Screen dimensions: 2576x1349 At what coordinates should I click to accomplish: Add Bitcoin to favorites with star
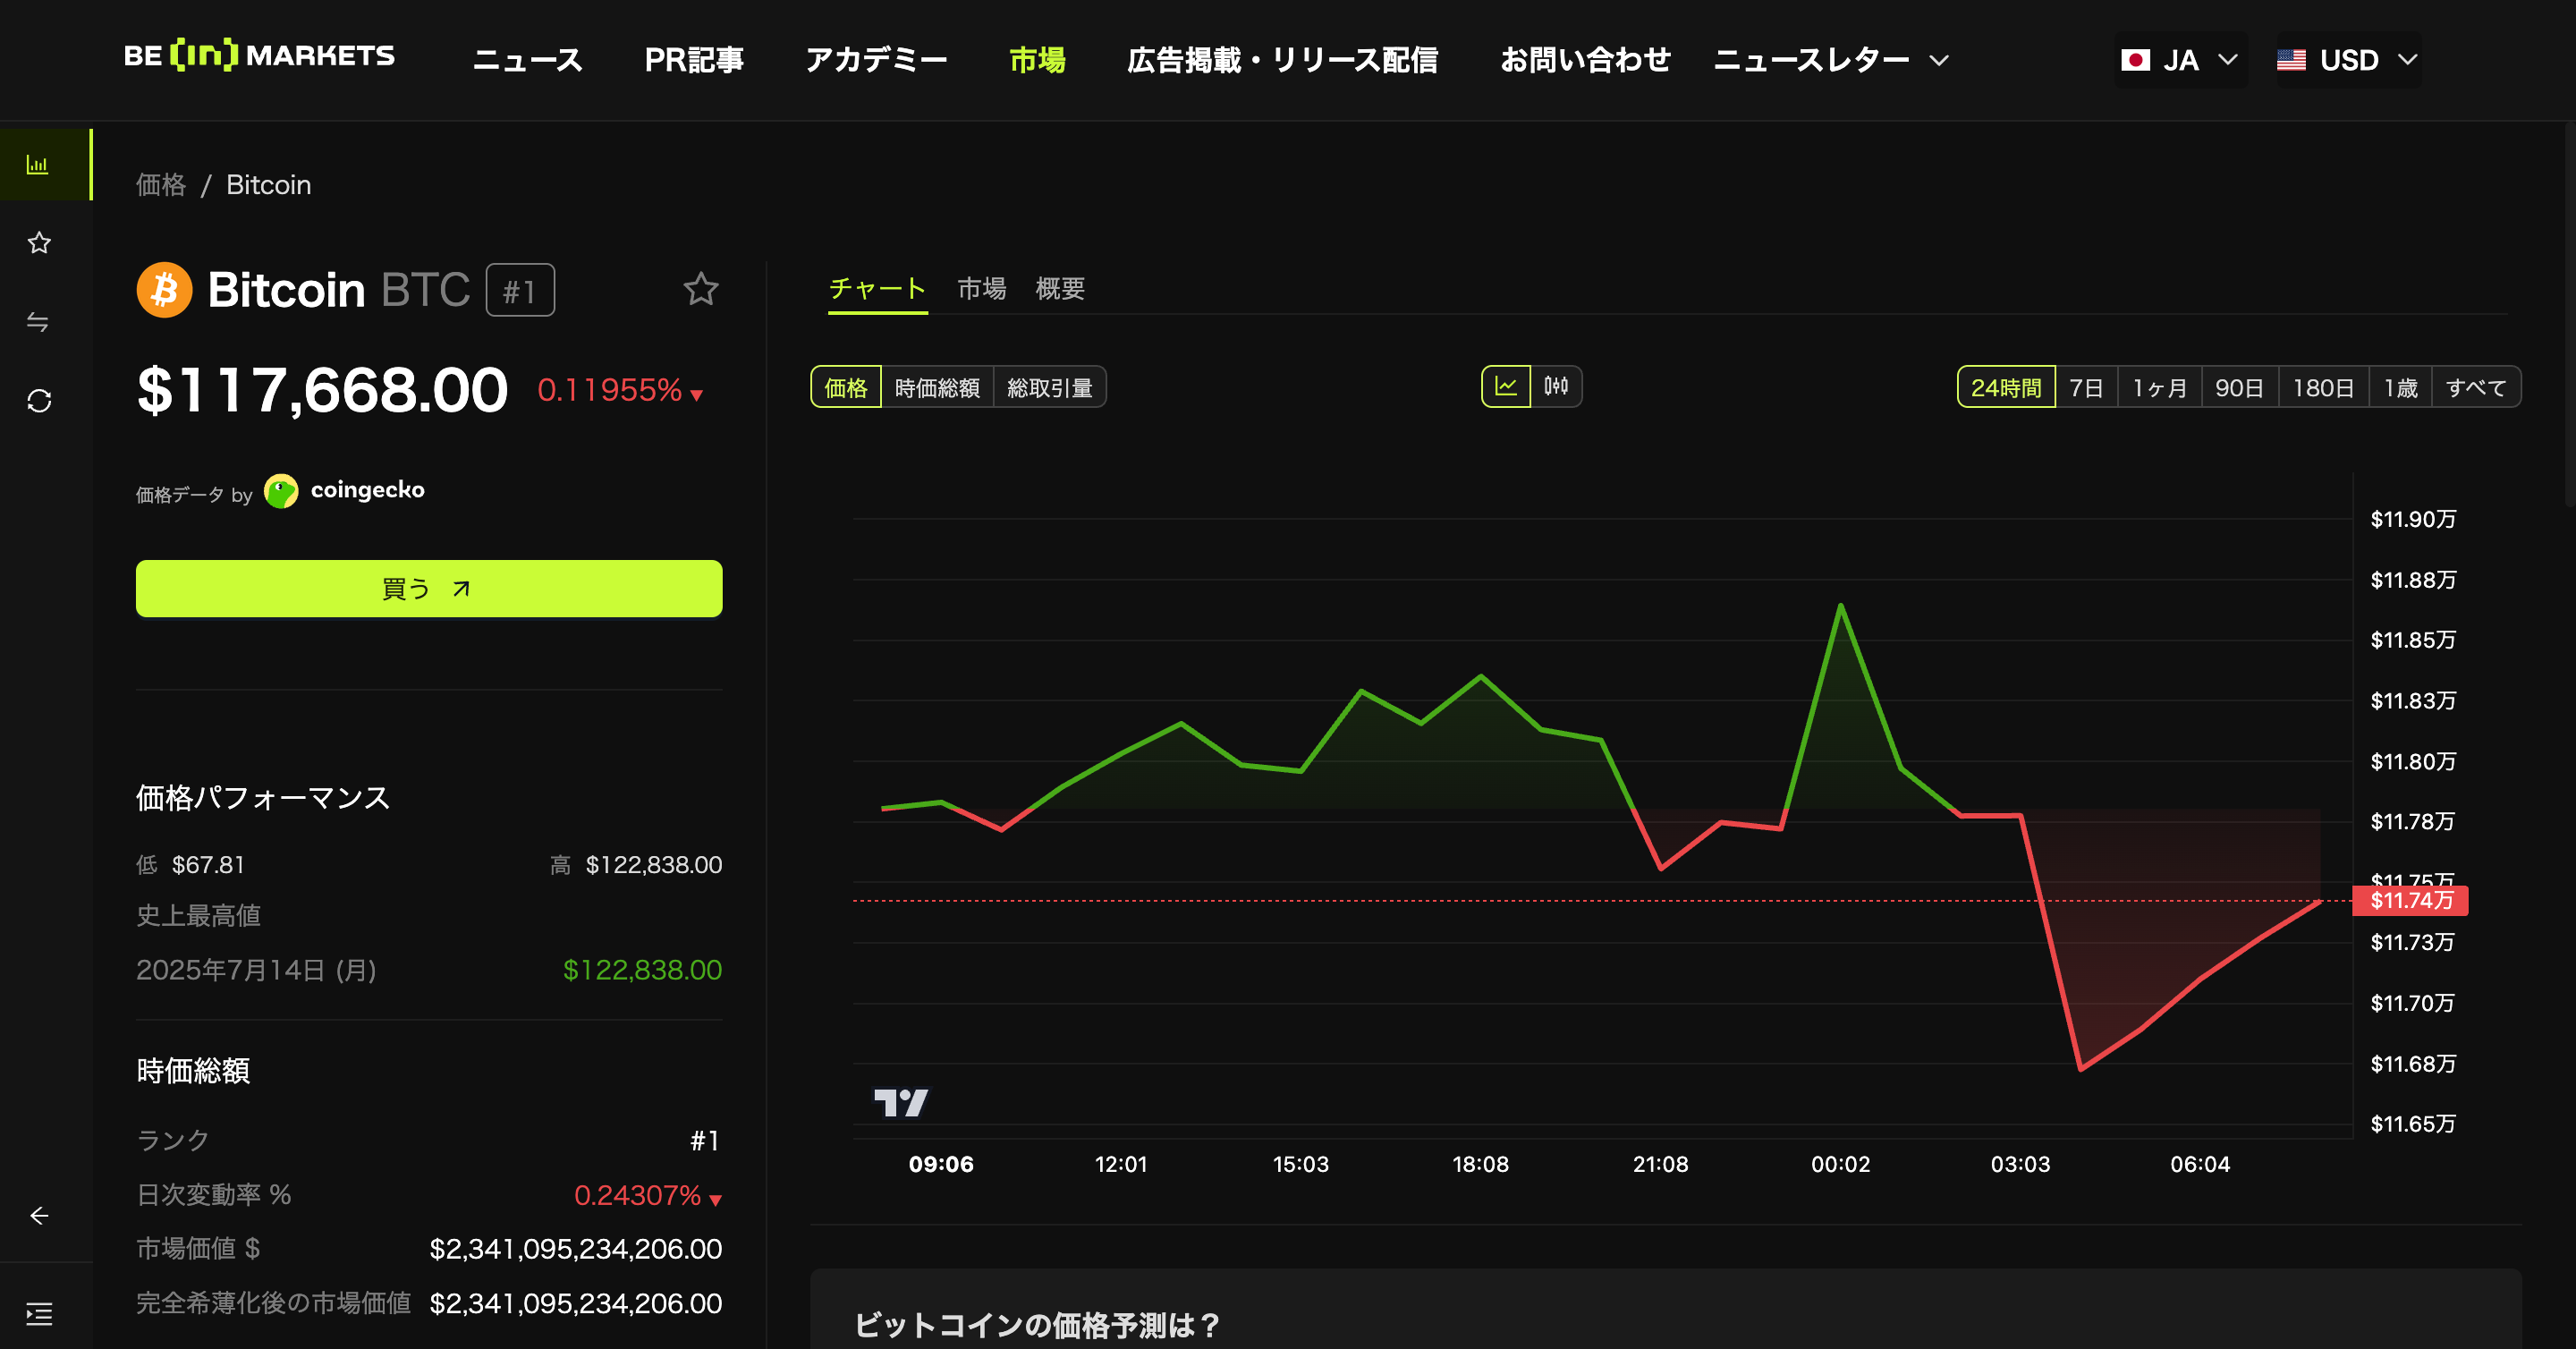[701, 290]
